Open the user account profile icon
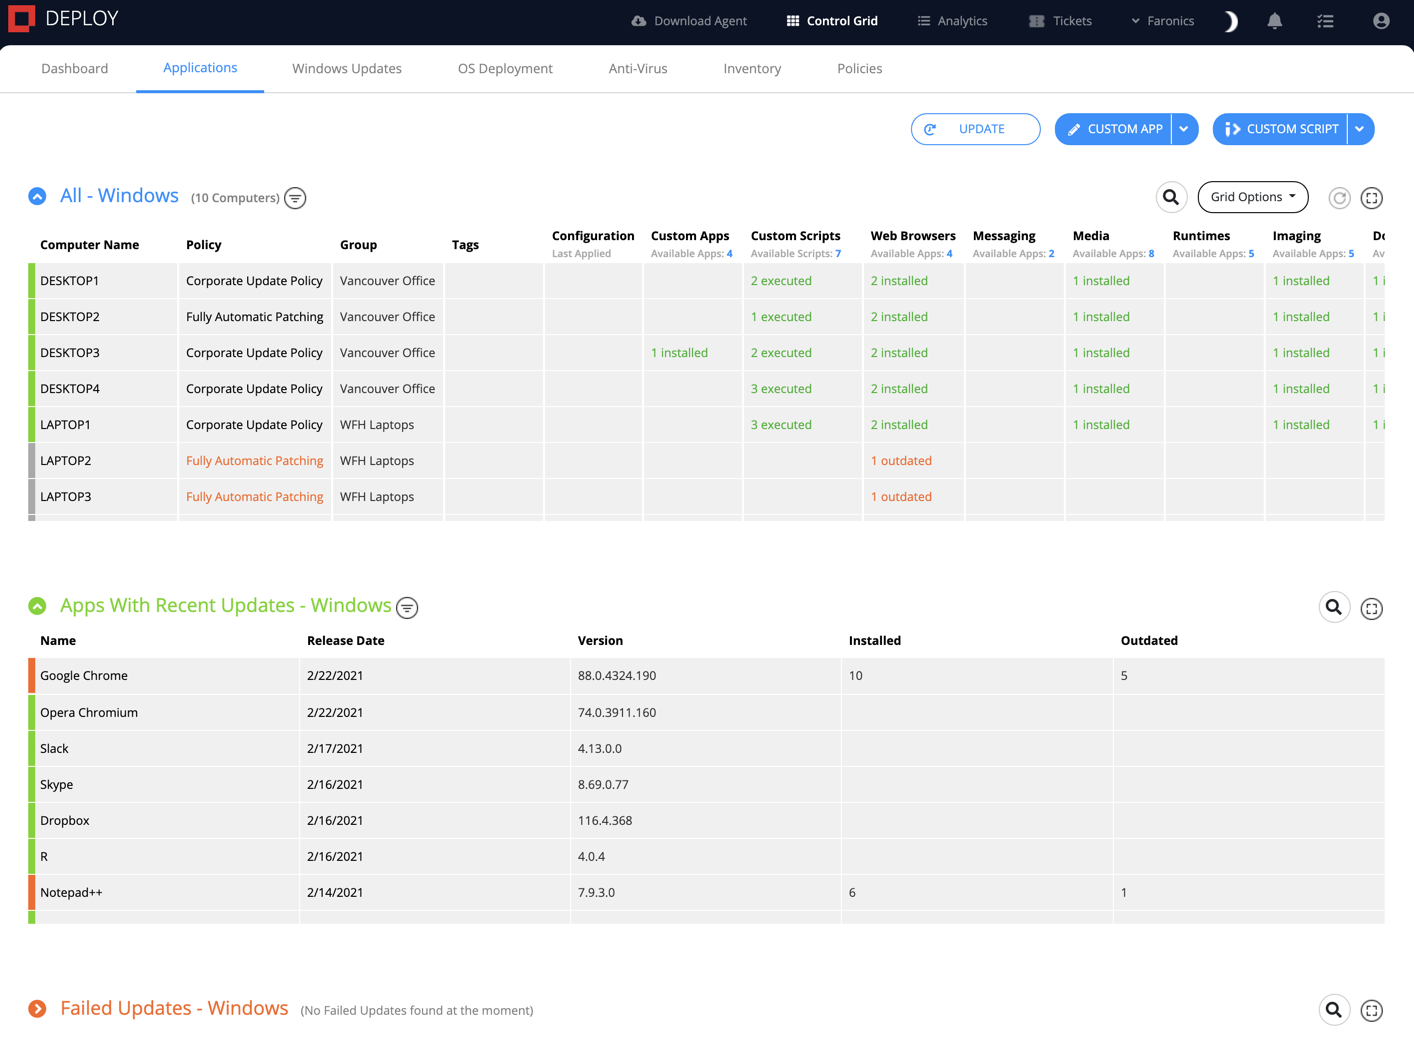This screenshot has height=1060, width=1414. 1381,21
